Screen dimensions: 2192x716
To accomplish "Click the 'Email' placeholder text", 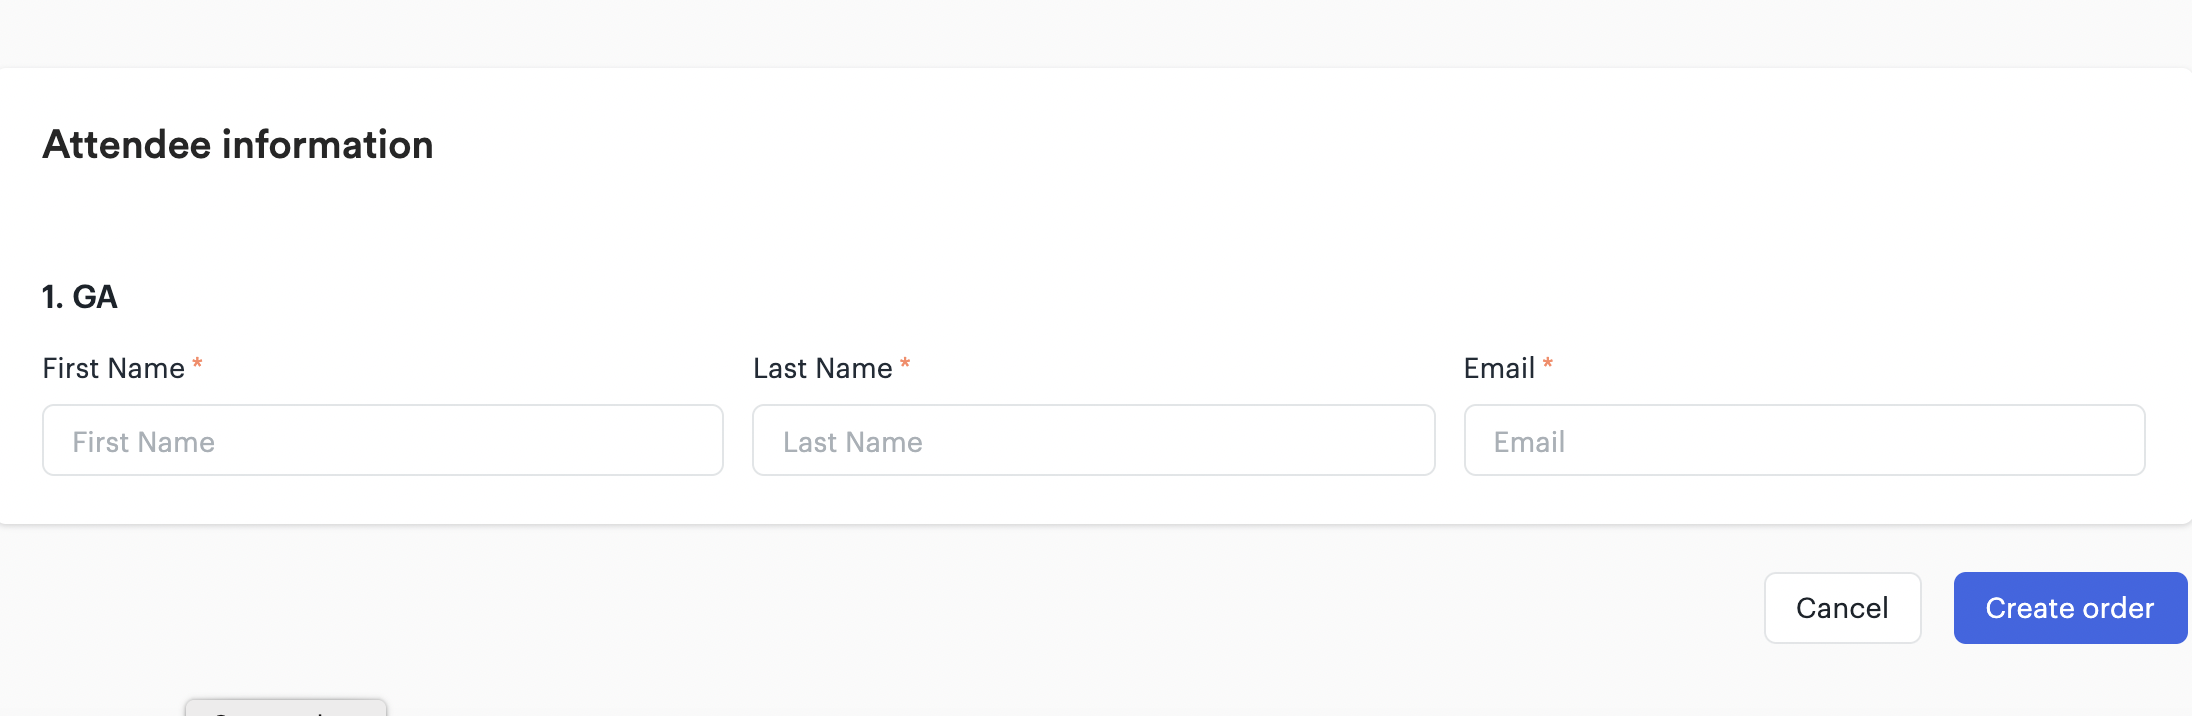I will tap(1529, 442).
